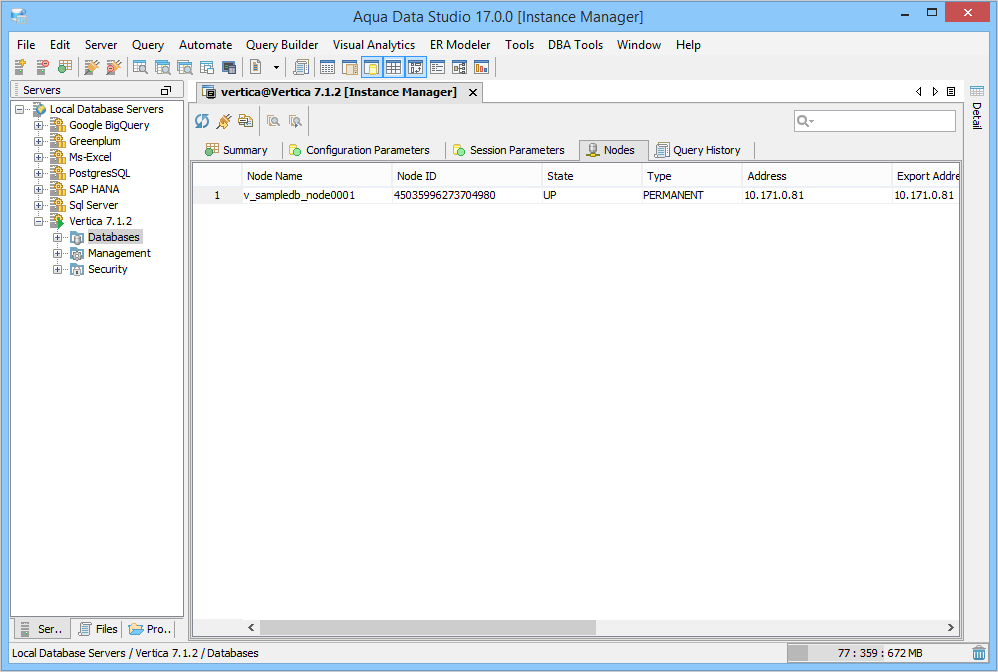Toggle the highlighted schema compare view icon
998x672 pixels.
(416, 67)
